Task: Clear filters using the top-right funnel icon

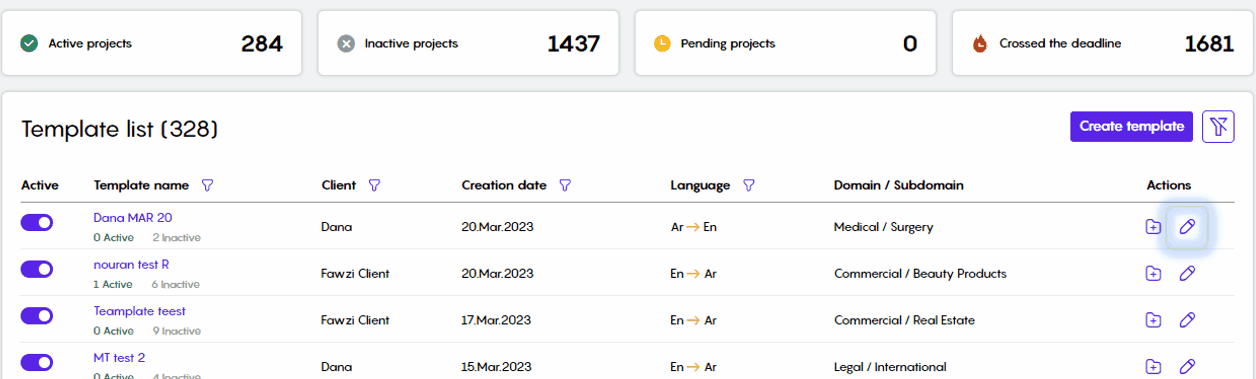Action: (1218, 126)
